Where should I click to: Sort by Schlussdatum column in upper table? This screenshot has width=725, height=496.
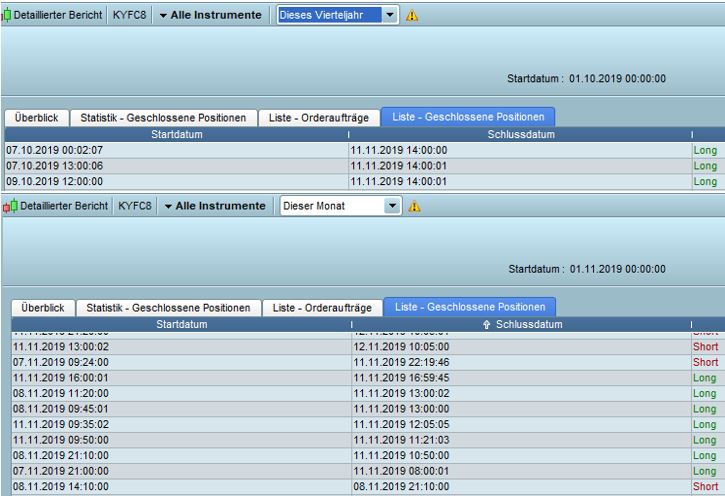[521, 135]
